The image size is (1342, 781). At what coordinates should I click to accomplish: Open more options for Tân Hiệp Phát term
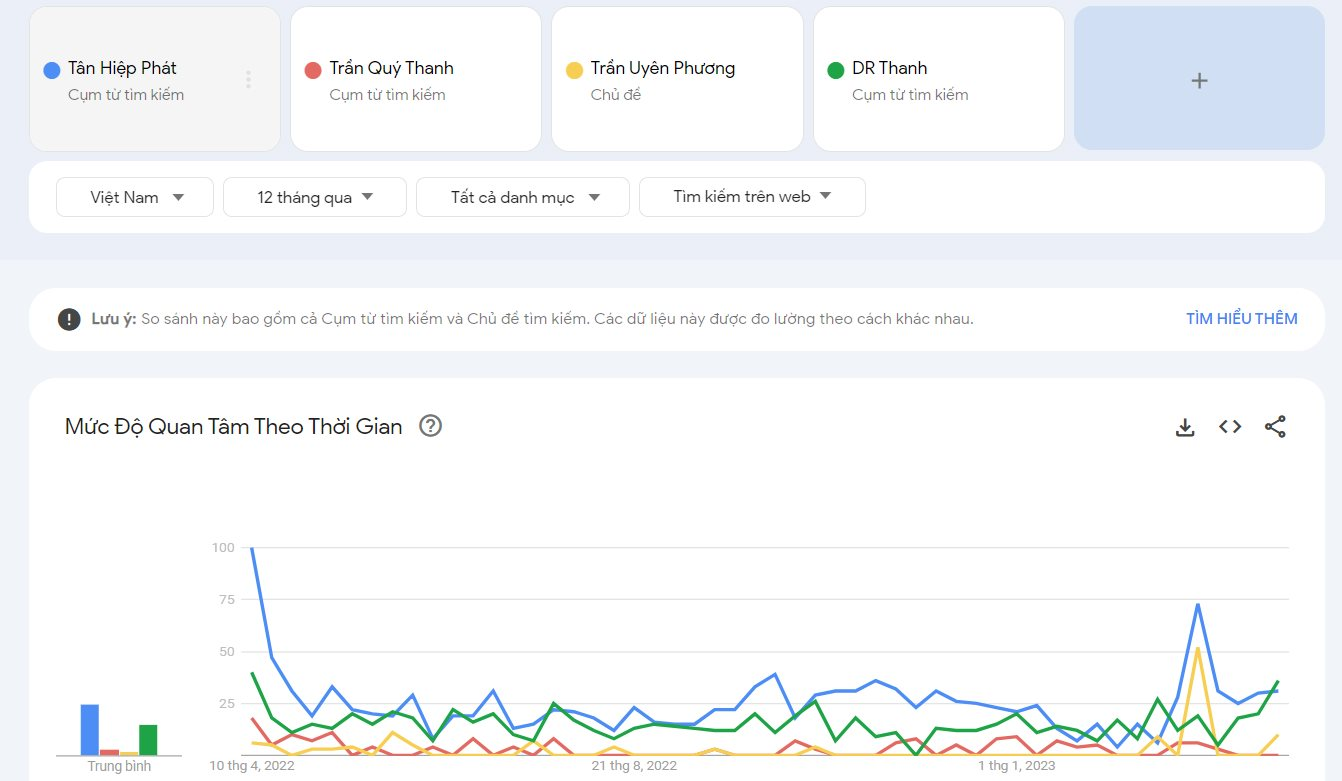(x=248, y=79)
